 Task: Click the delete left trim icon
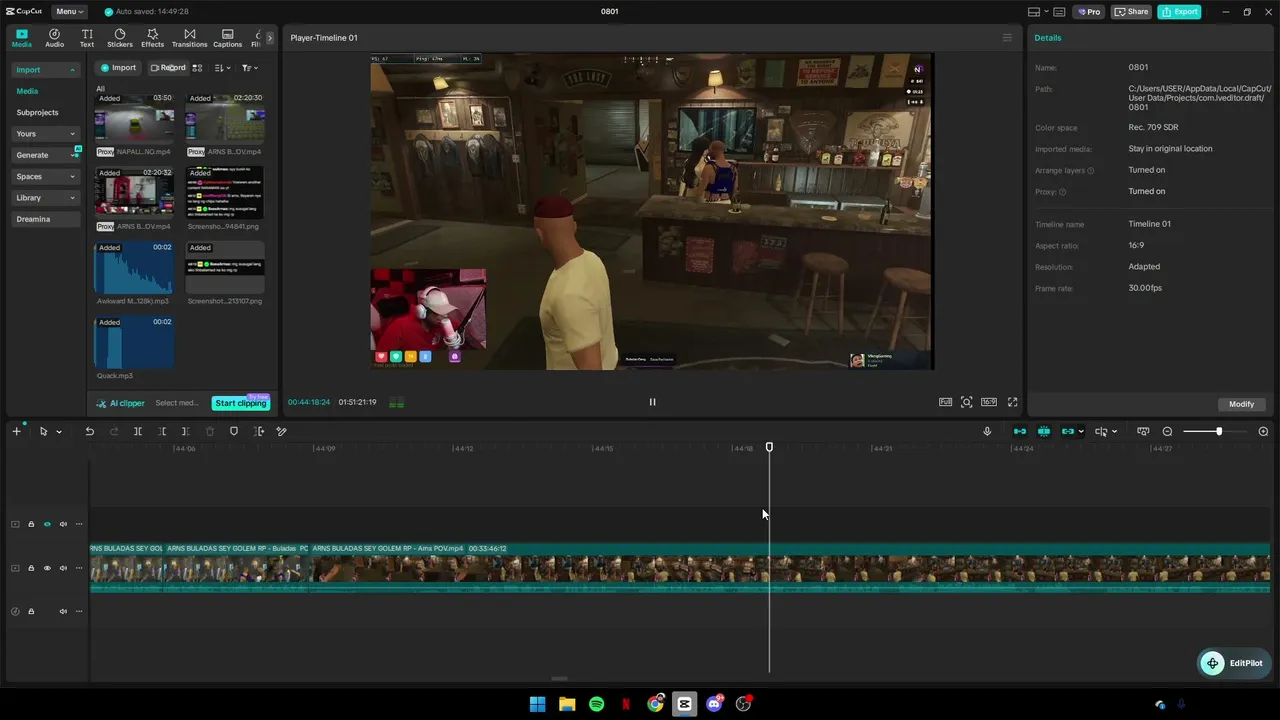point(162,431)
